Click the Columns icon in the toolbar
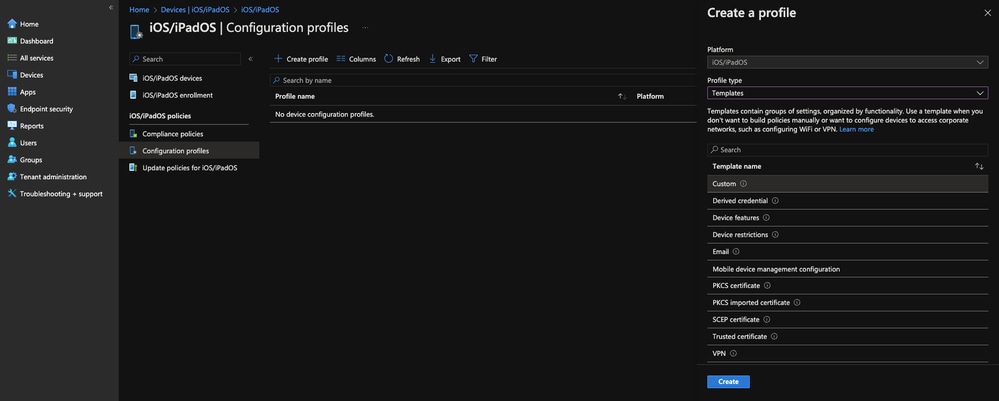Screen dimensions: 999x401 click(x=341, y=59)
